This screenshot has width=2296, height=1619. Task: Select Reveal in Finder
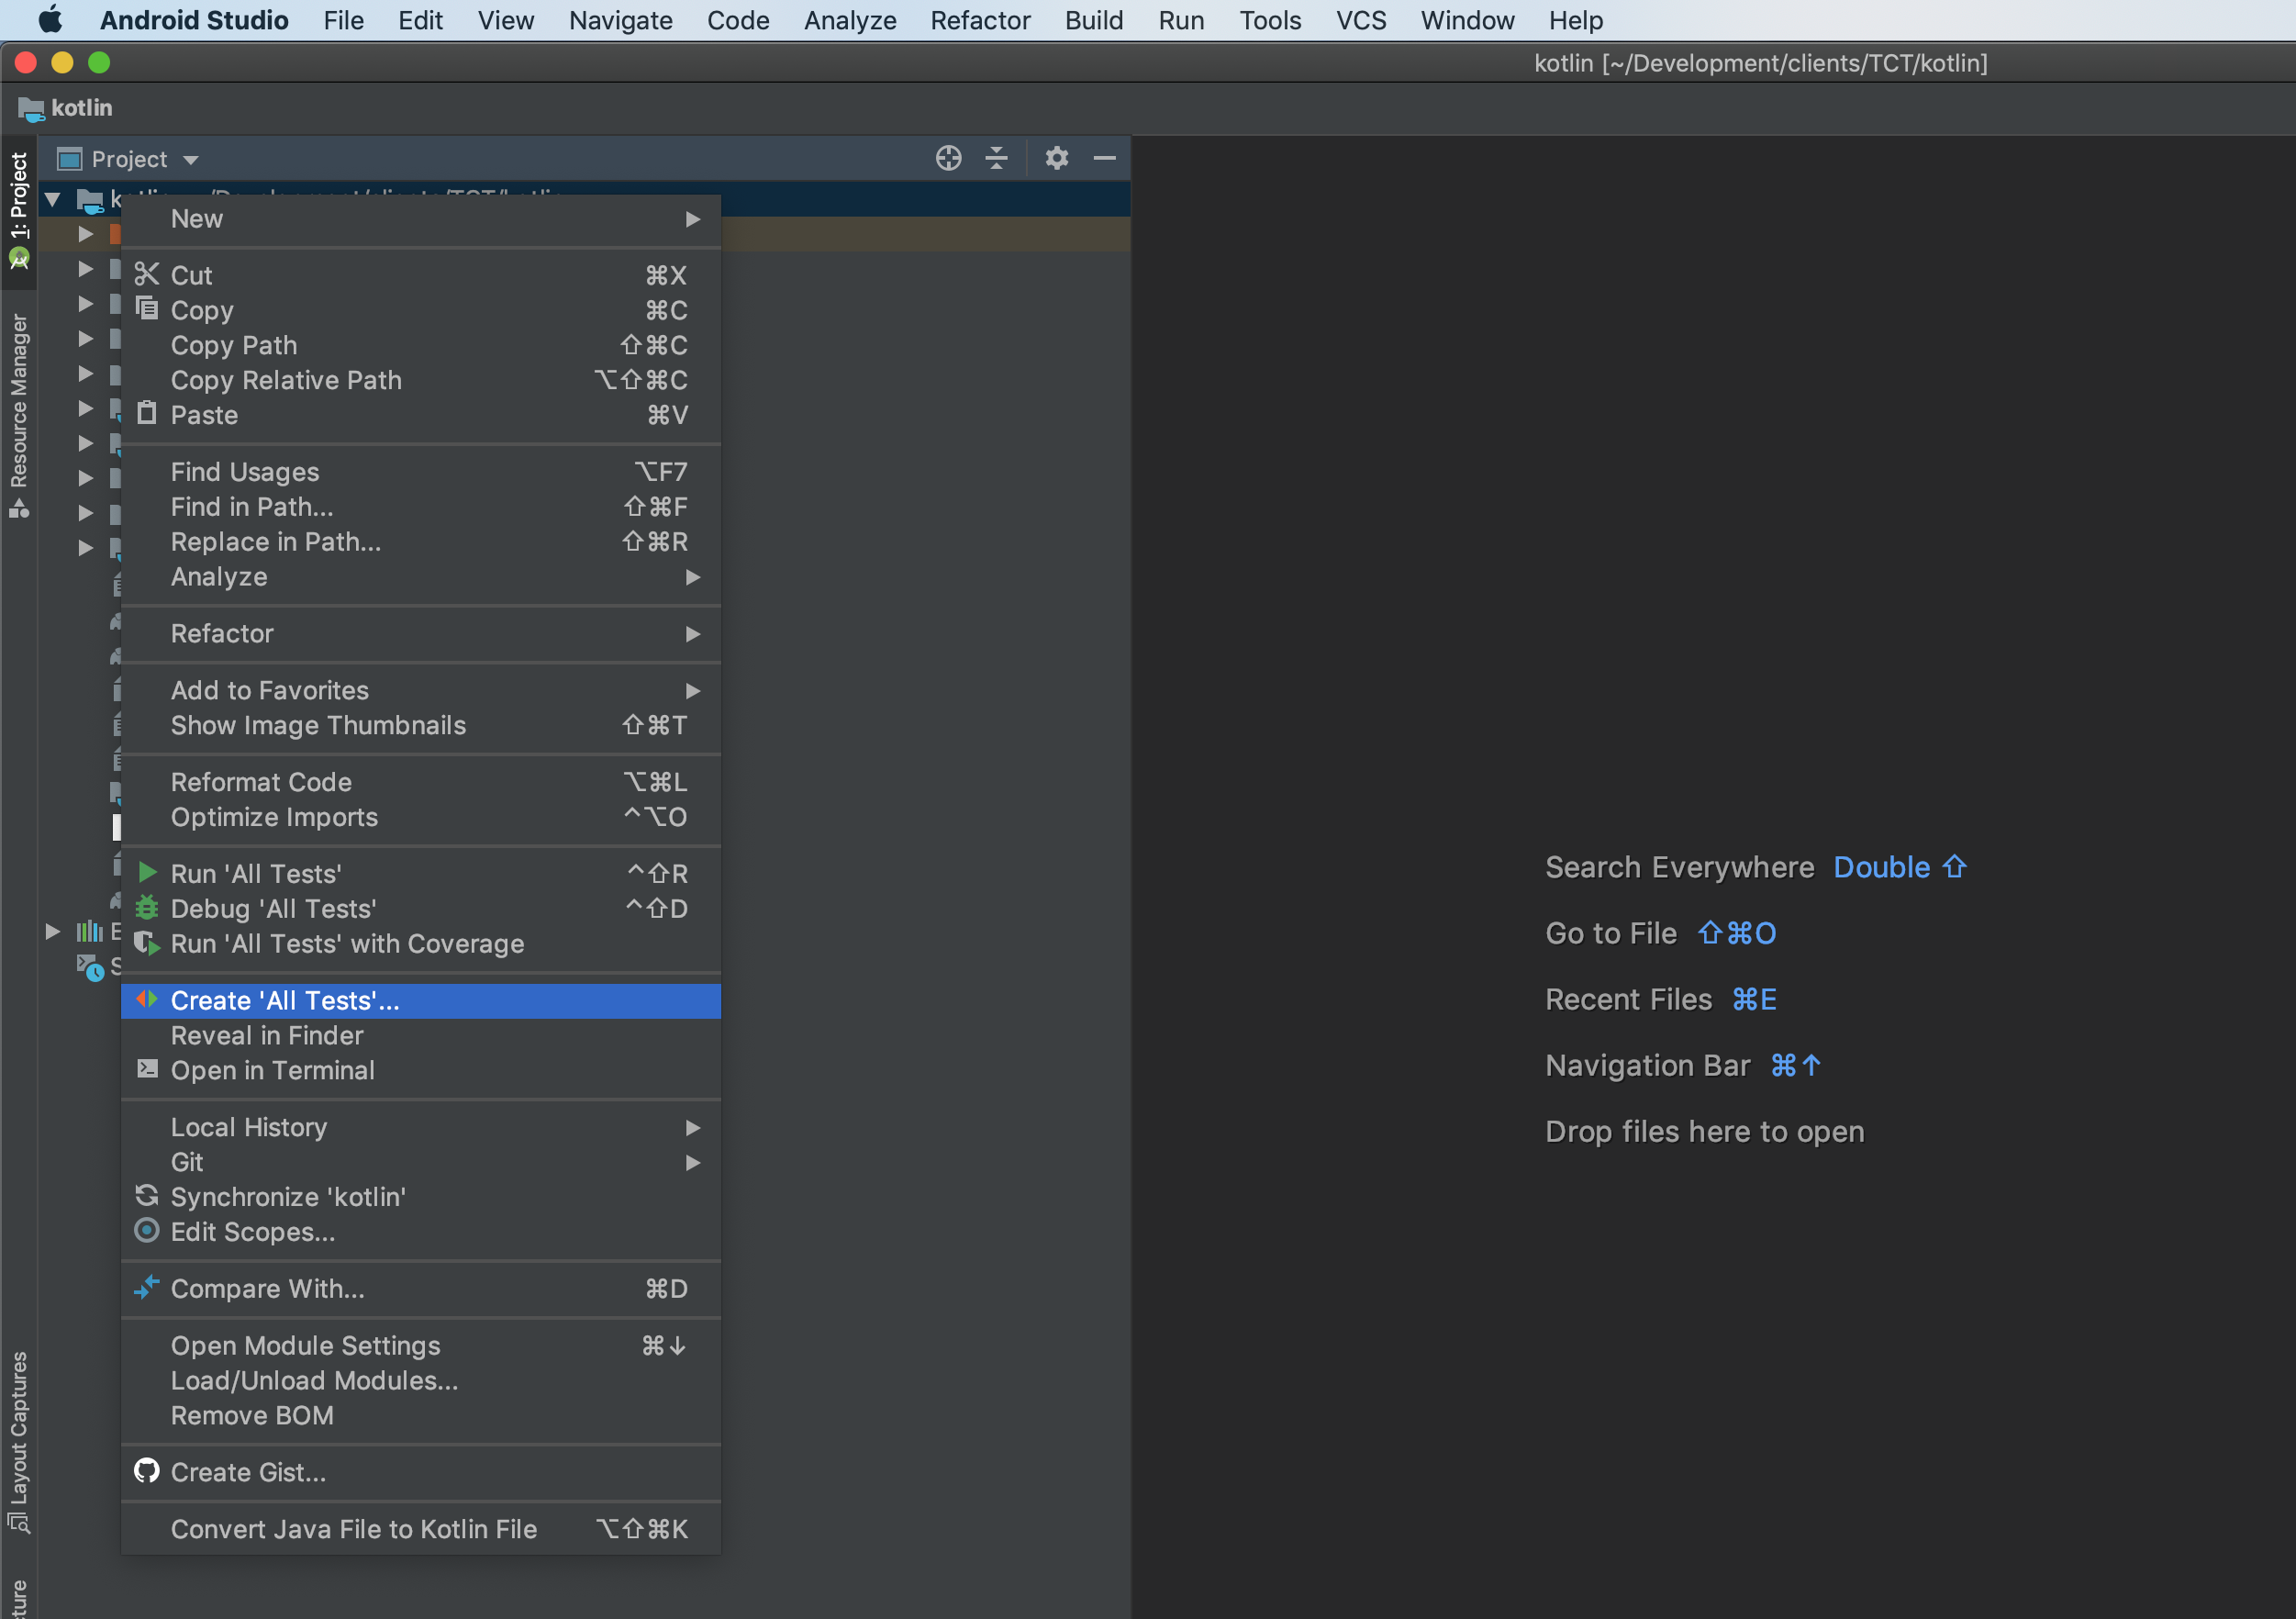(421, 1035)
